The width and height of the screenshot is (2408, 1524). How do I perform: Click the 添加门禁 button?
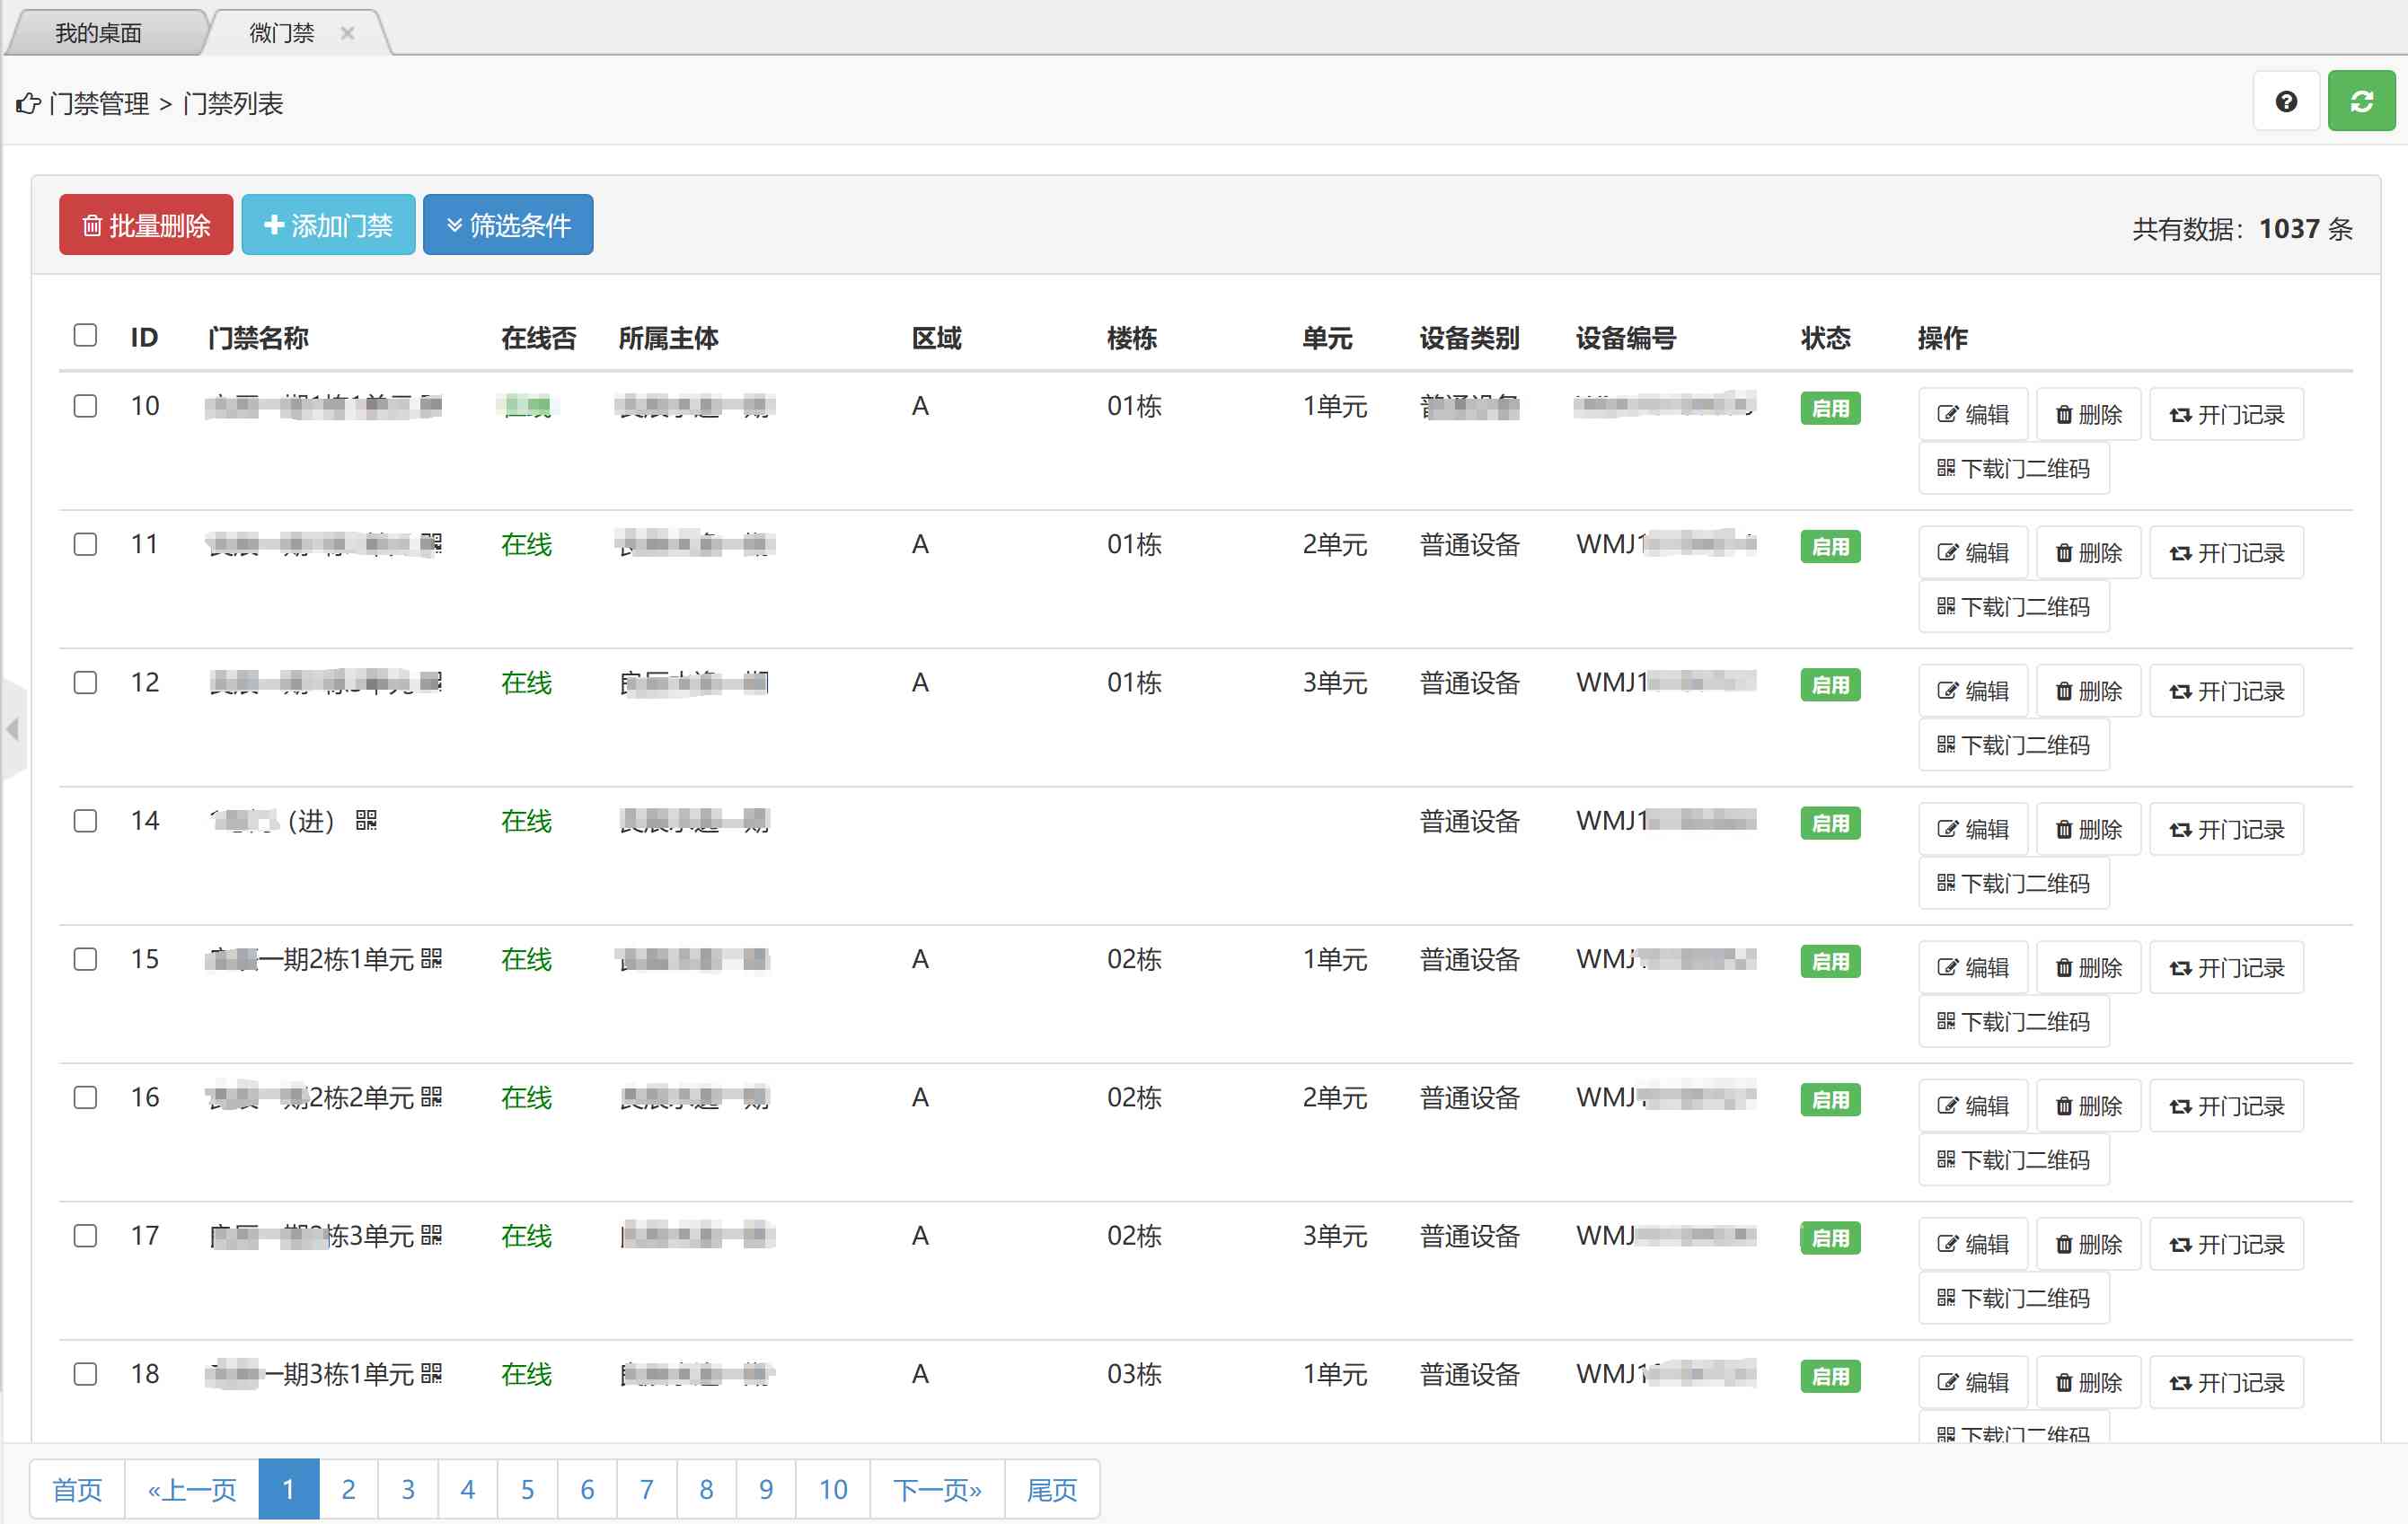(328, 225)
